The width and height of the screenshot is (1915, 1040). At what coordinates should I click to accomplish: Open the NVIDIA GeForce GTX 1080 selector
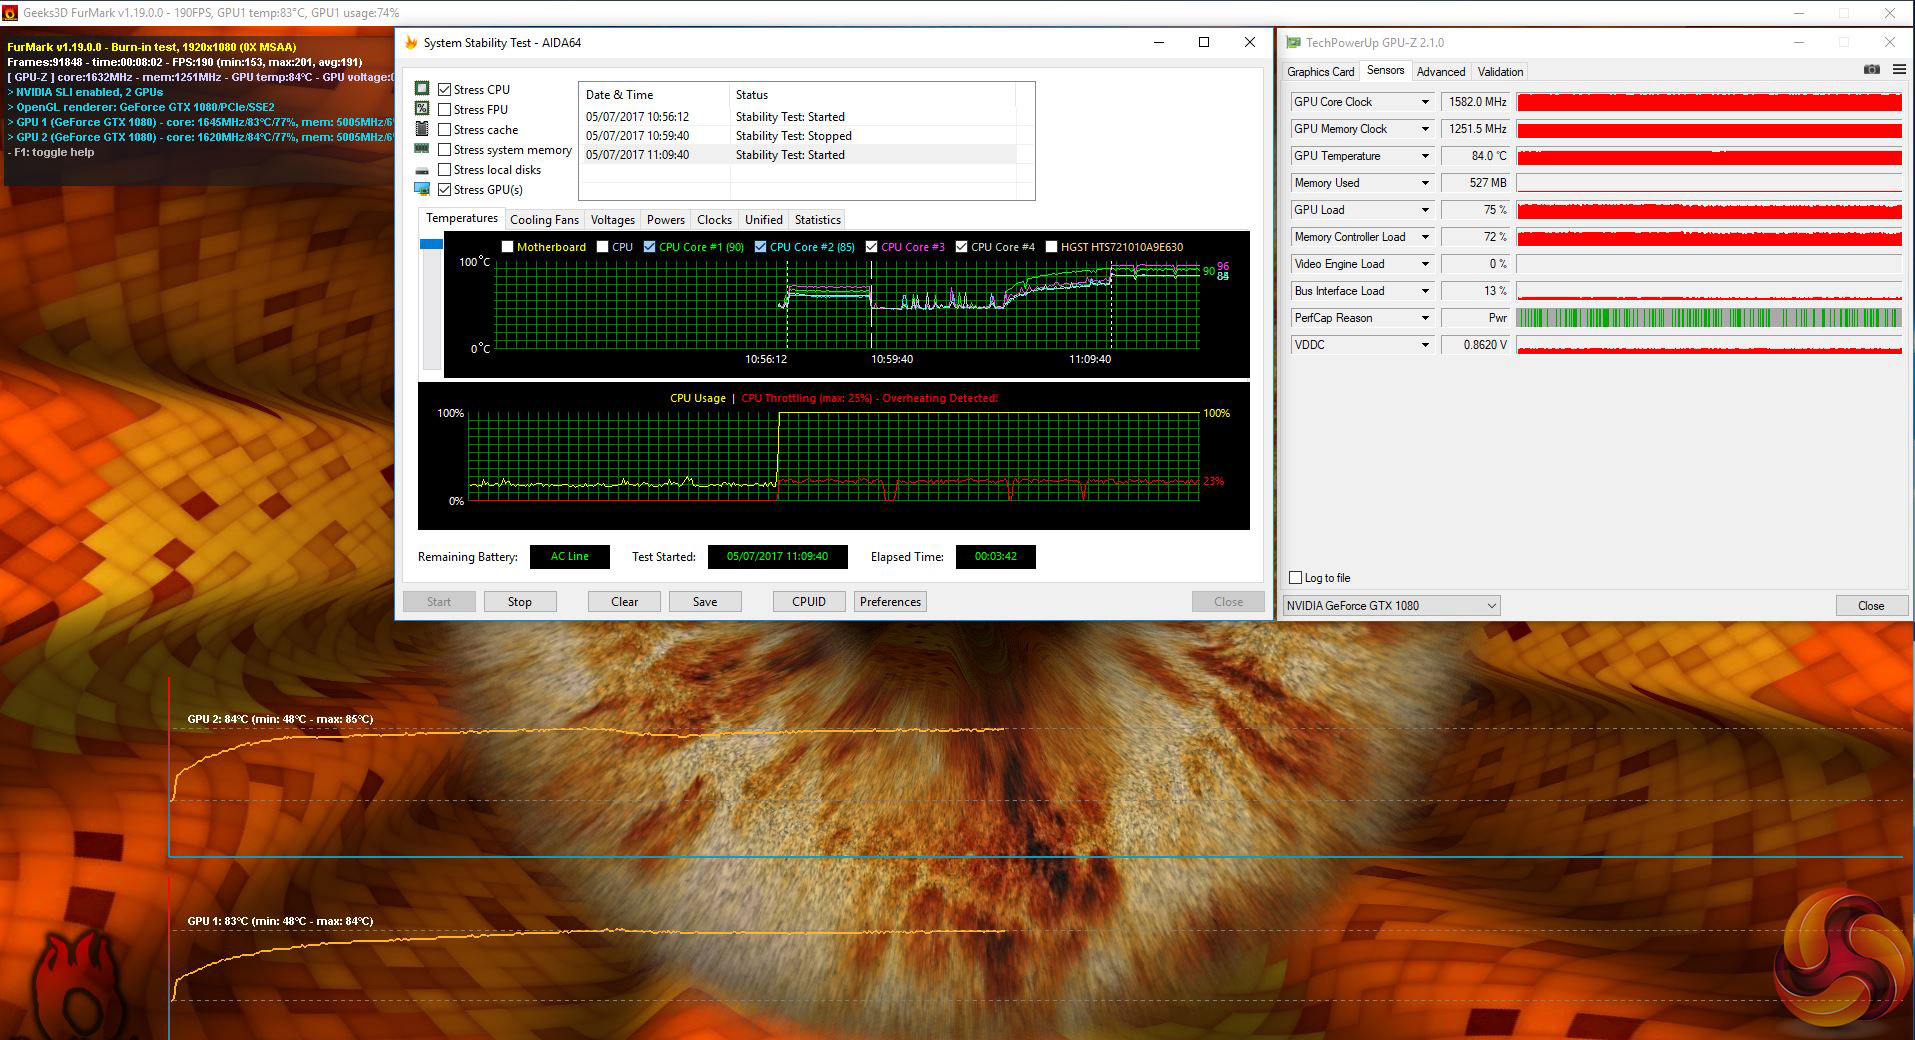tap(1391, 606)
